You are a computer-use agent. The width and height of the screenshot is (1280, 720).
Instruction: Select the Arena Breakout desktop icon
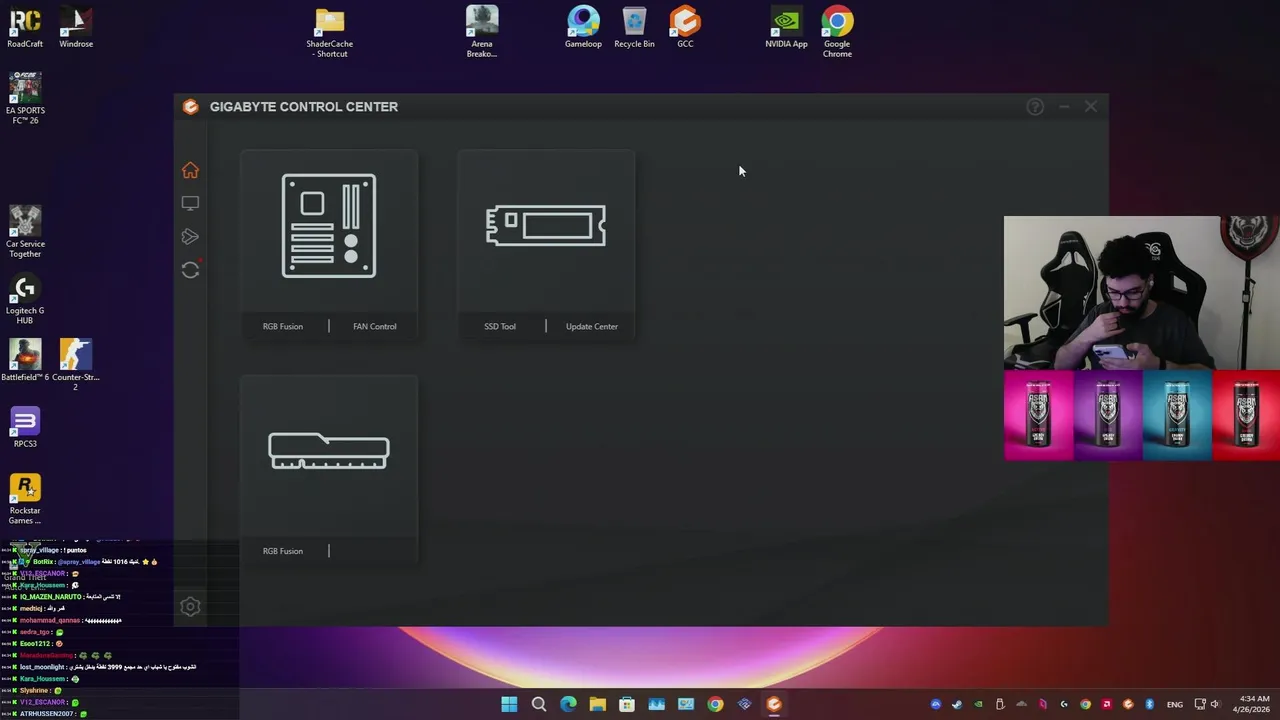(482, 32)
